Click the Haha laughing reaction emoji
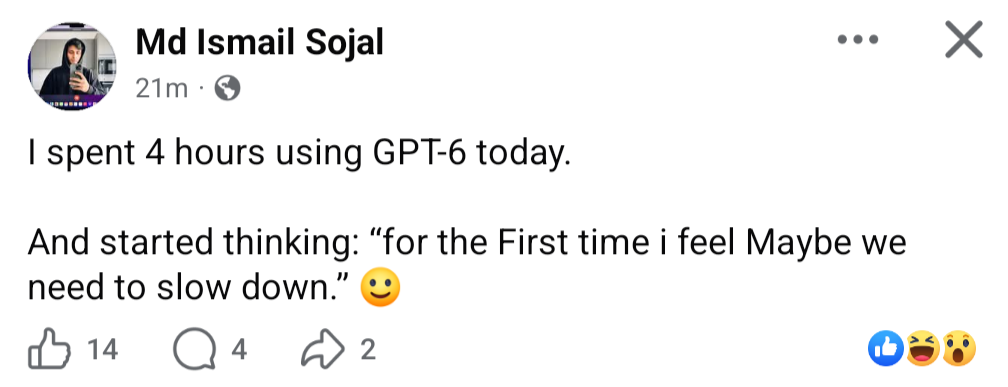Screen dimensions: 1008x387 tap(922, 349)
